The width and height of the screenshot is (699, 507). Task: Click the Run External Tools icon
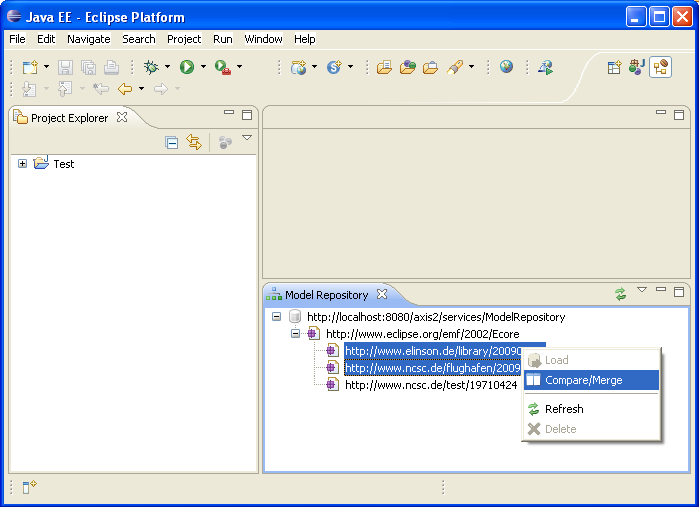click(x=222, y=67)
